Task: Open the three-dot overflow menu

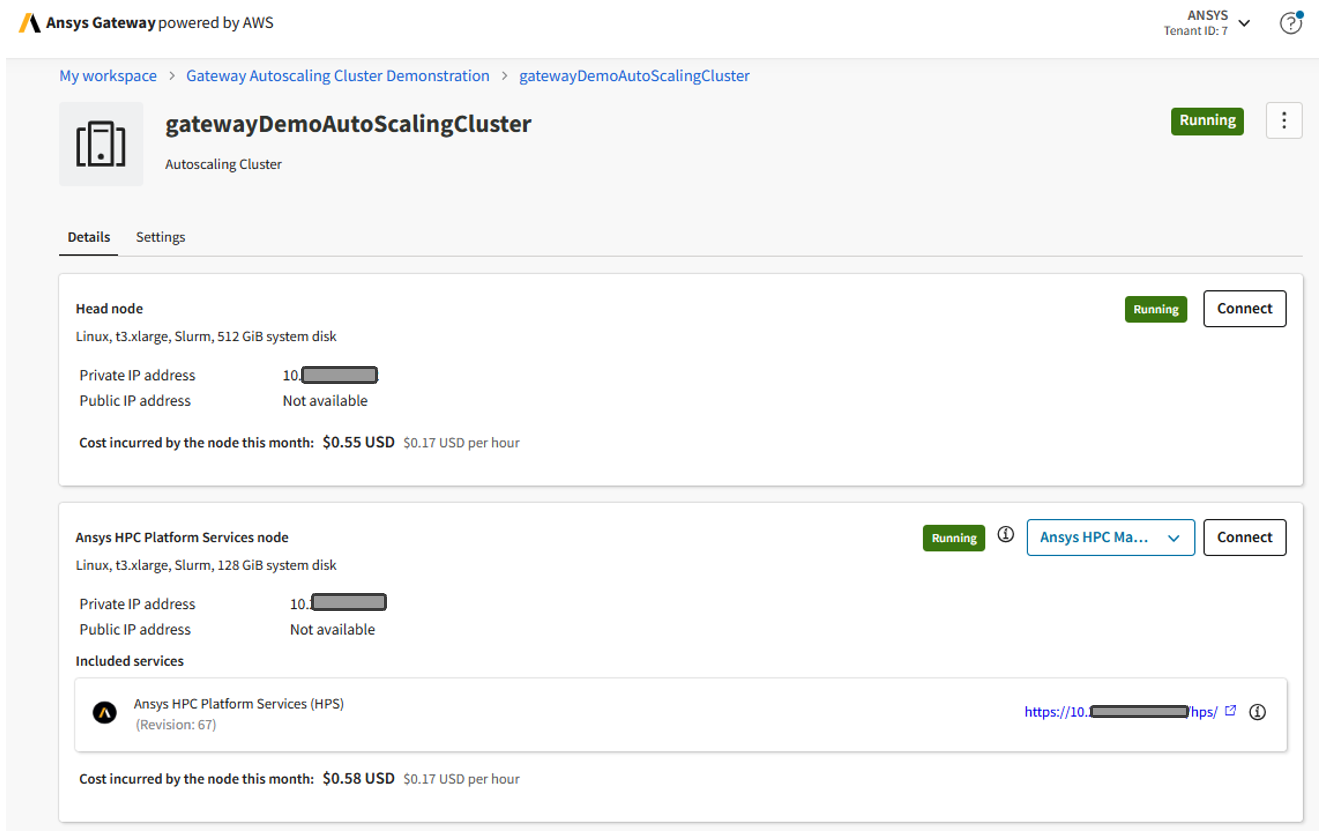Action: click(1284, 120)
